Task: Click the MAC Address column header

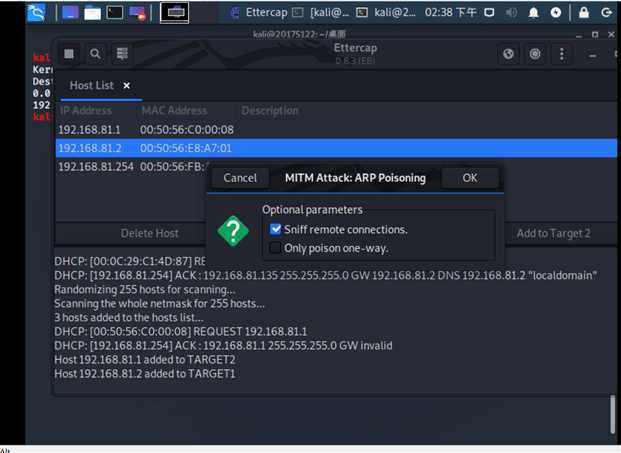Action: pyautogui.click(x=174, y=110)
